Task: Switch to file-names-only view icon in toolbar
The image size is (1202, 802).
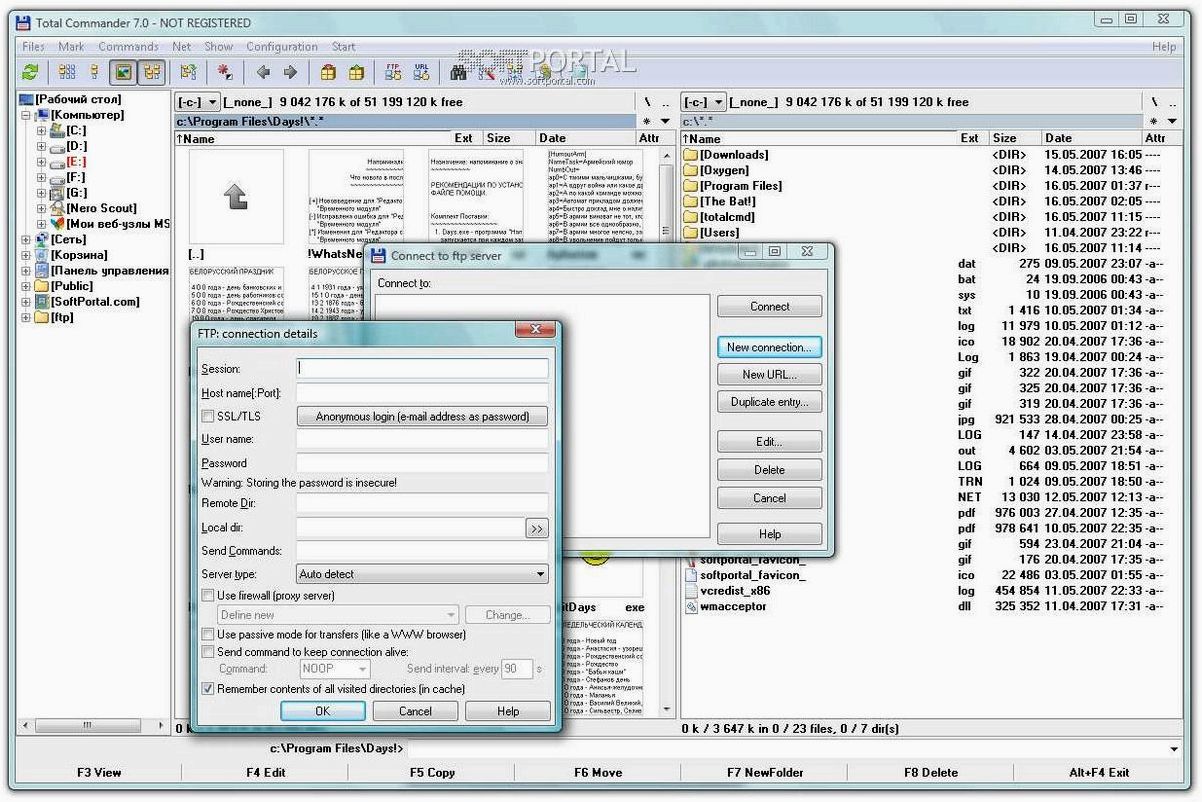Action: 67,72
